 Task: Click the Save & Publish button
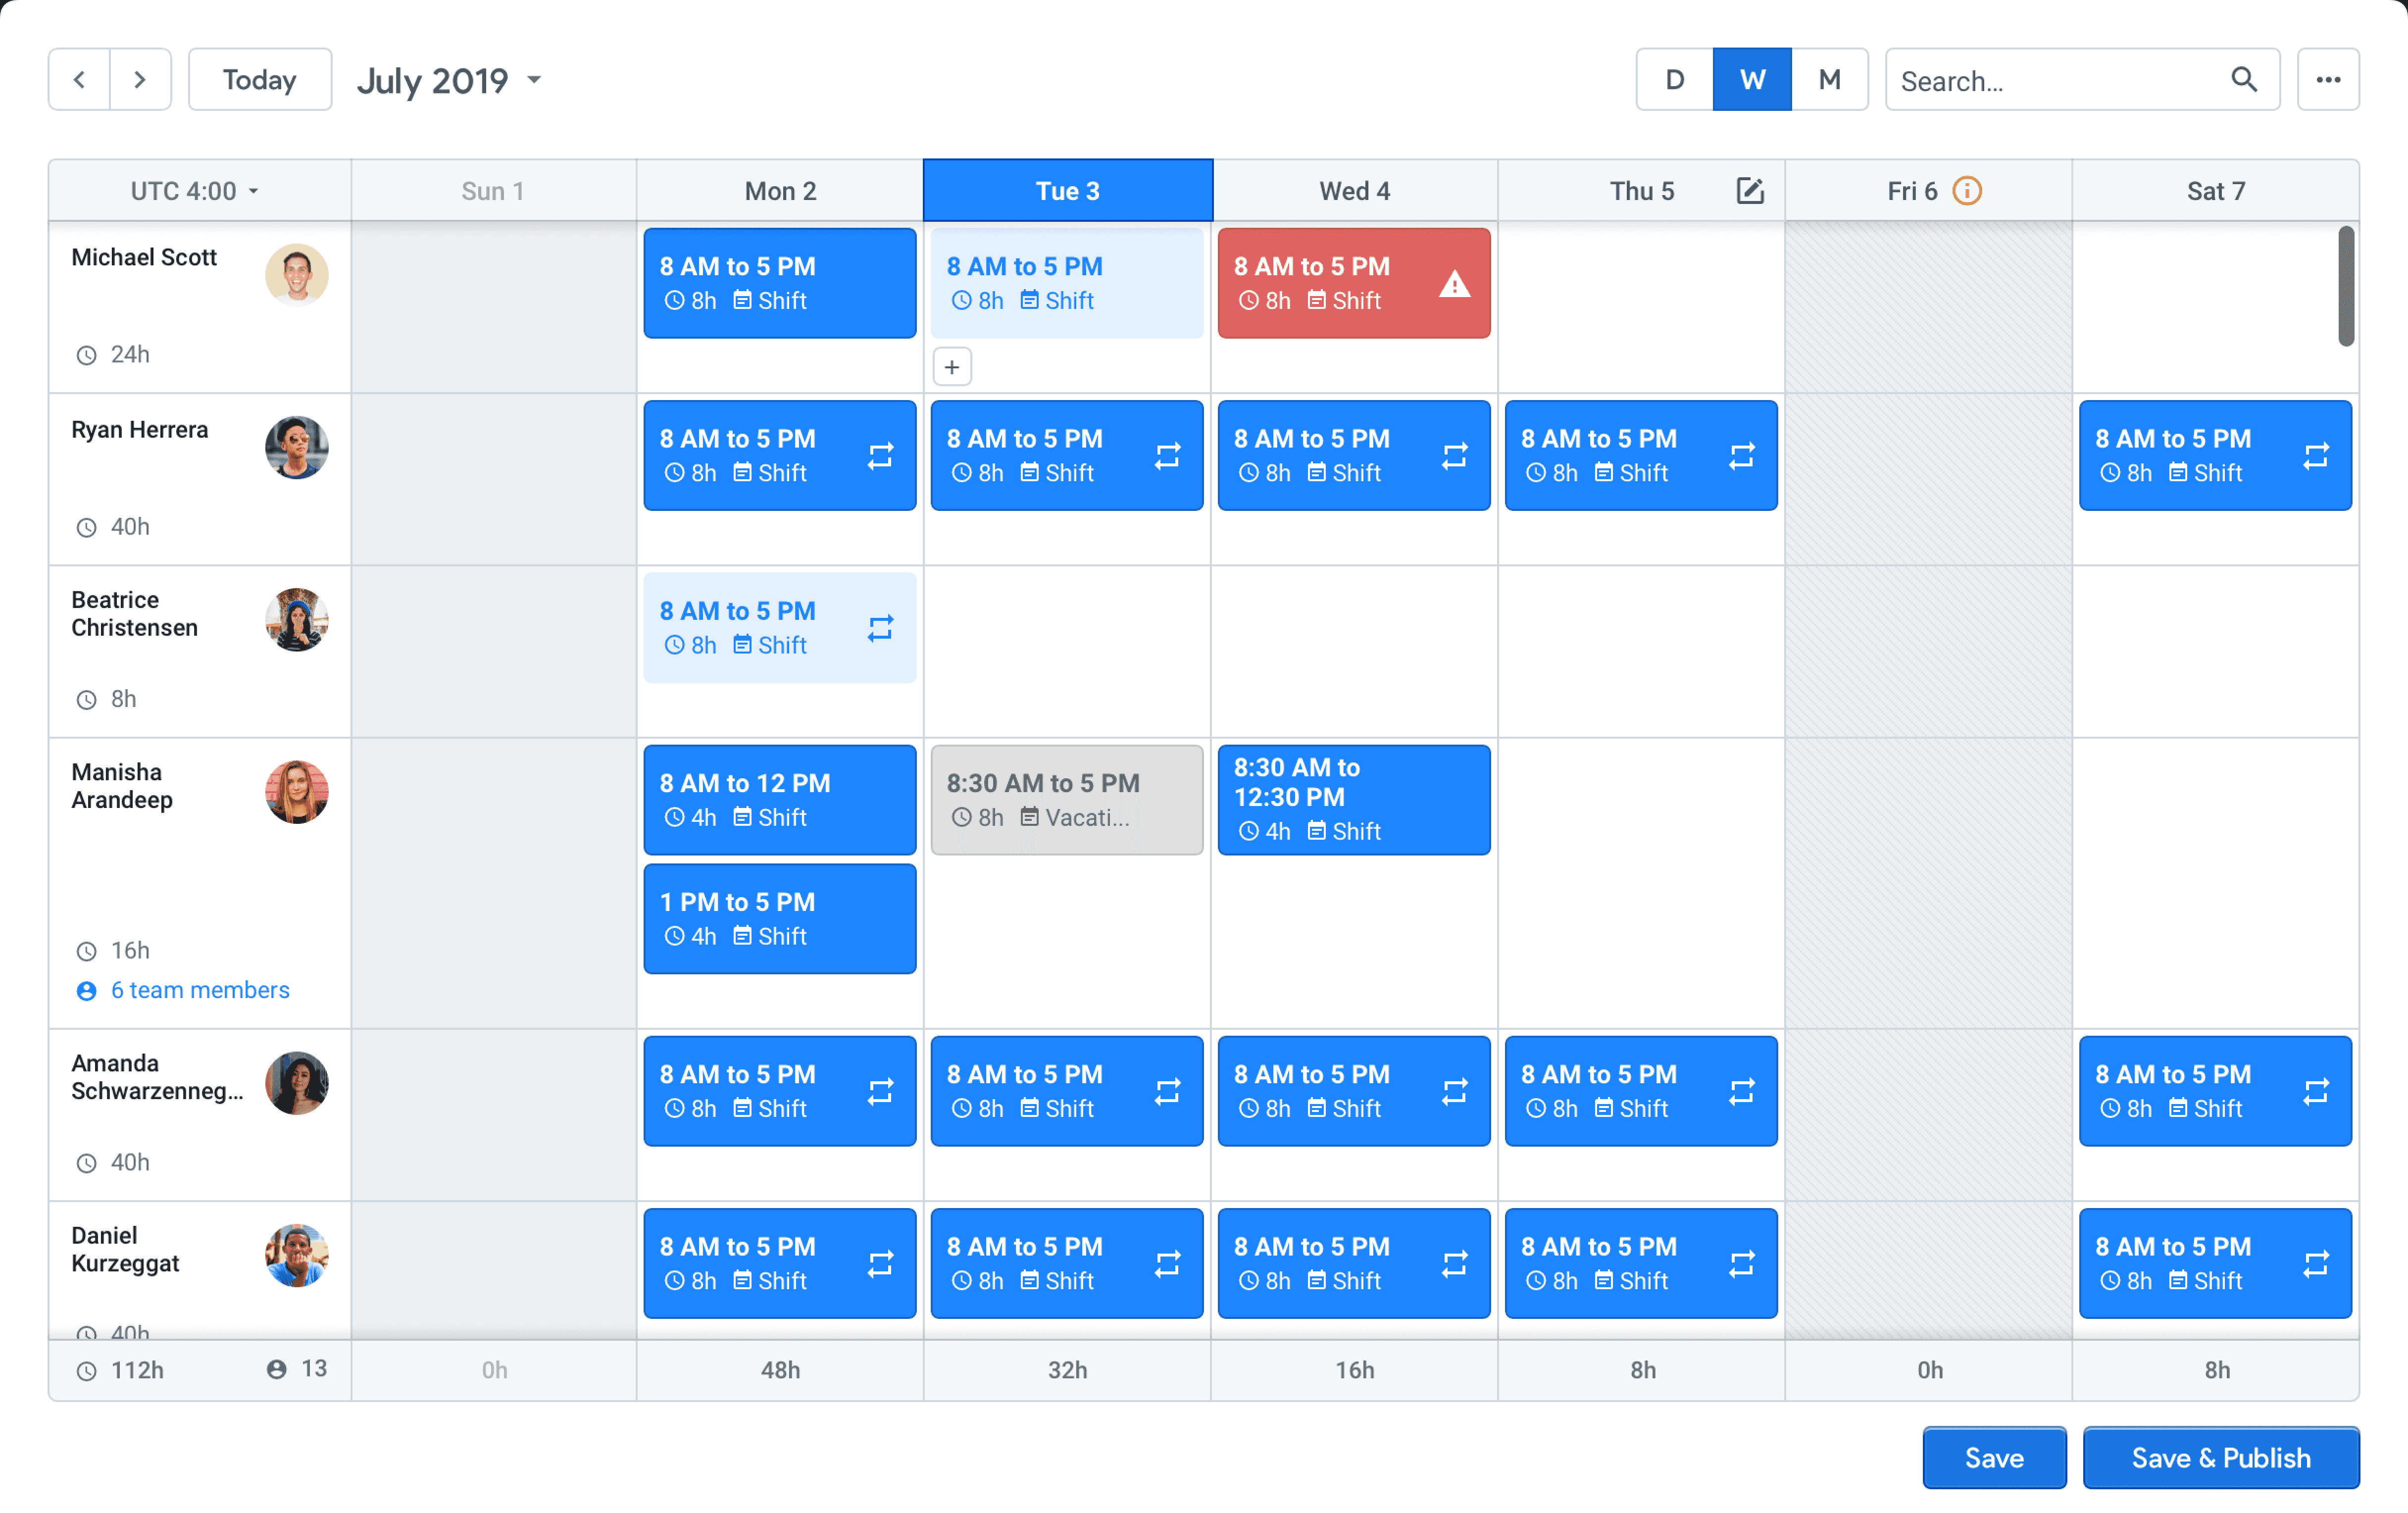(x=2220, y=1458)
